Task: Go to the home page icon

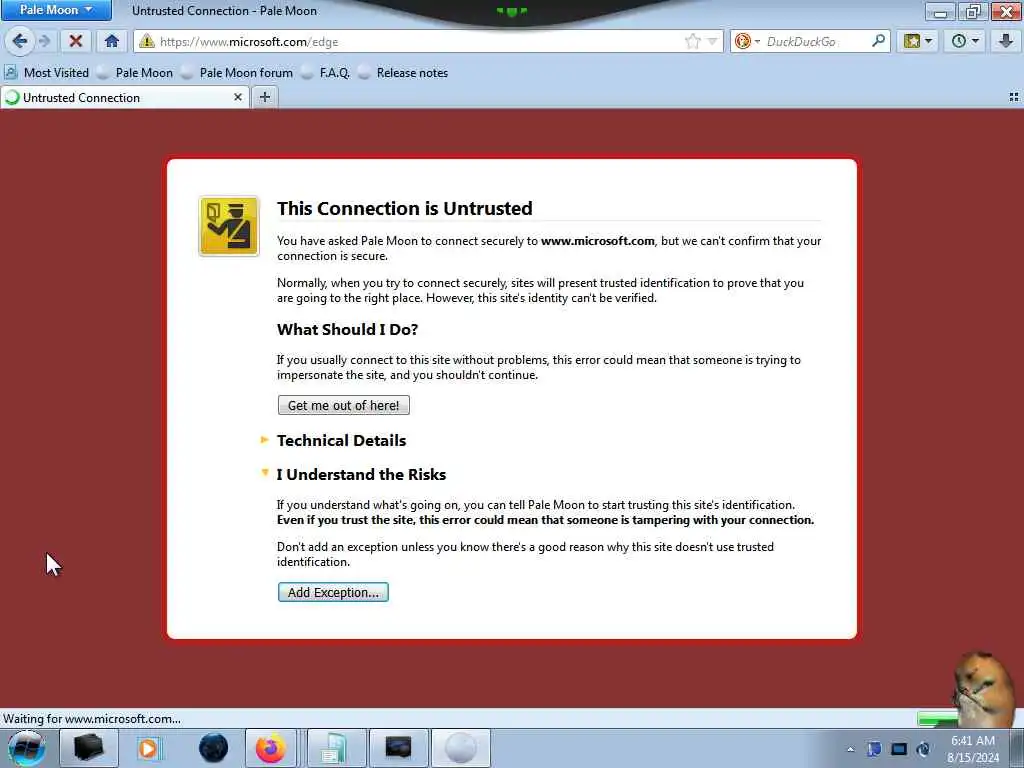Action: pos(112,41)
